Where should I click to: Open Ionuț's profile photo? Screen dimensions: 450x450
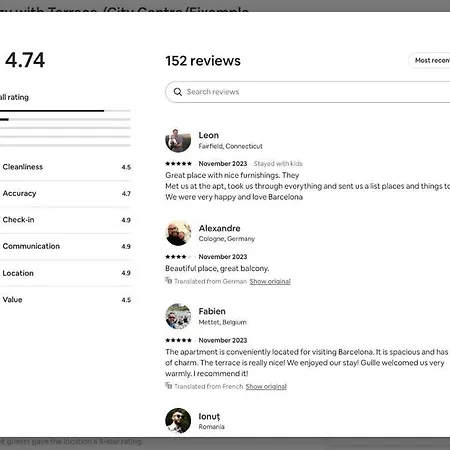click(x=178, y=421)
